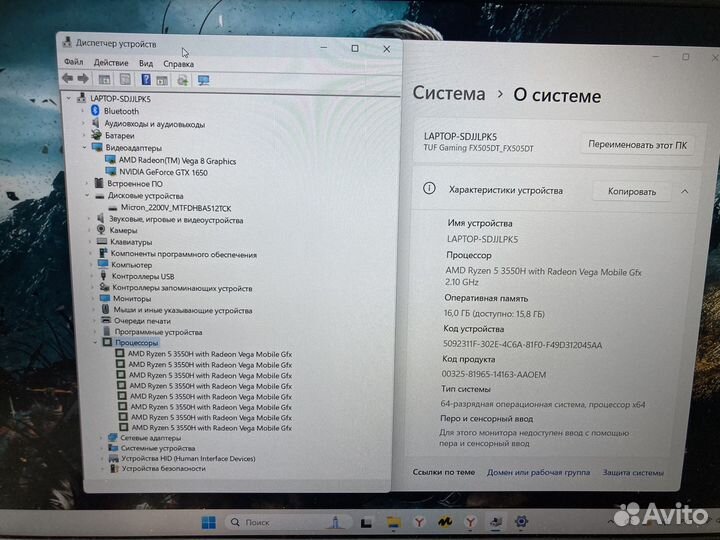The image size is (720, 540).
Task: Select the Мониторы category
Action: tap(131, 299)
